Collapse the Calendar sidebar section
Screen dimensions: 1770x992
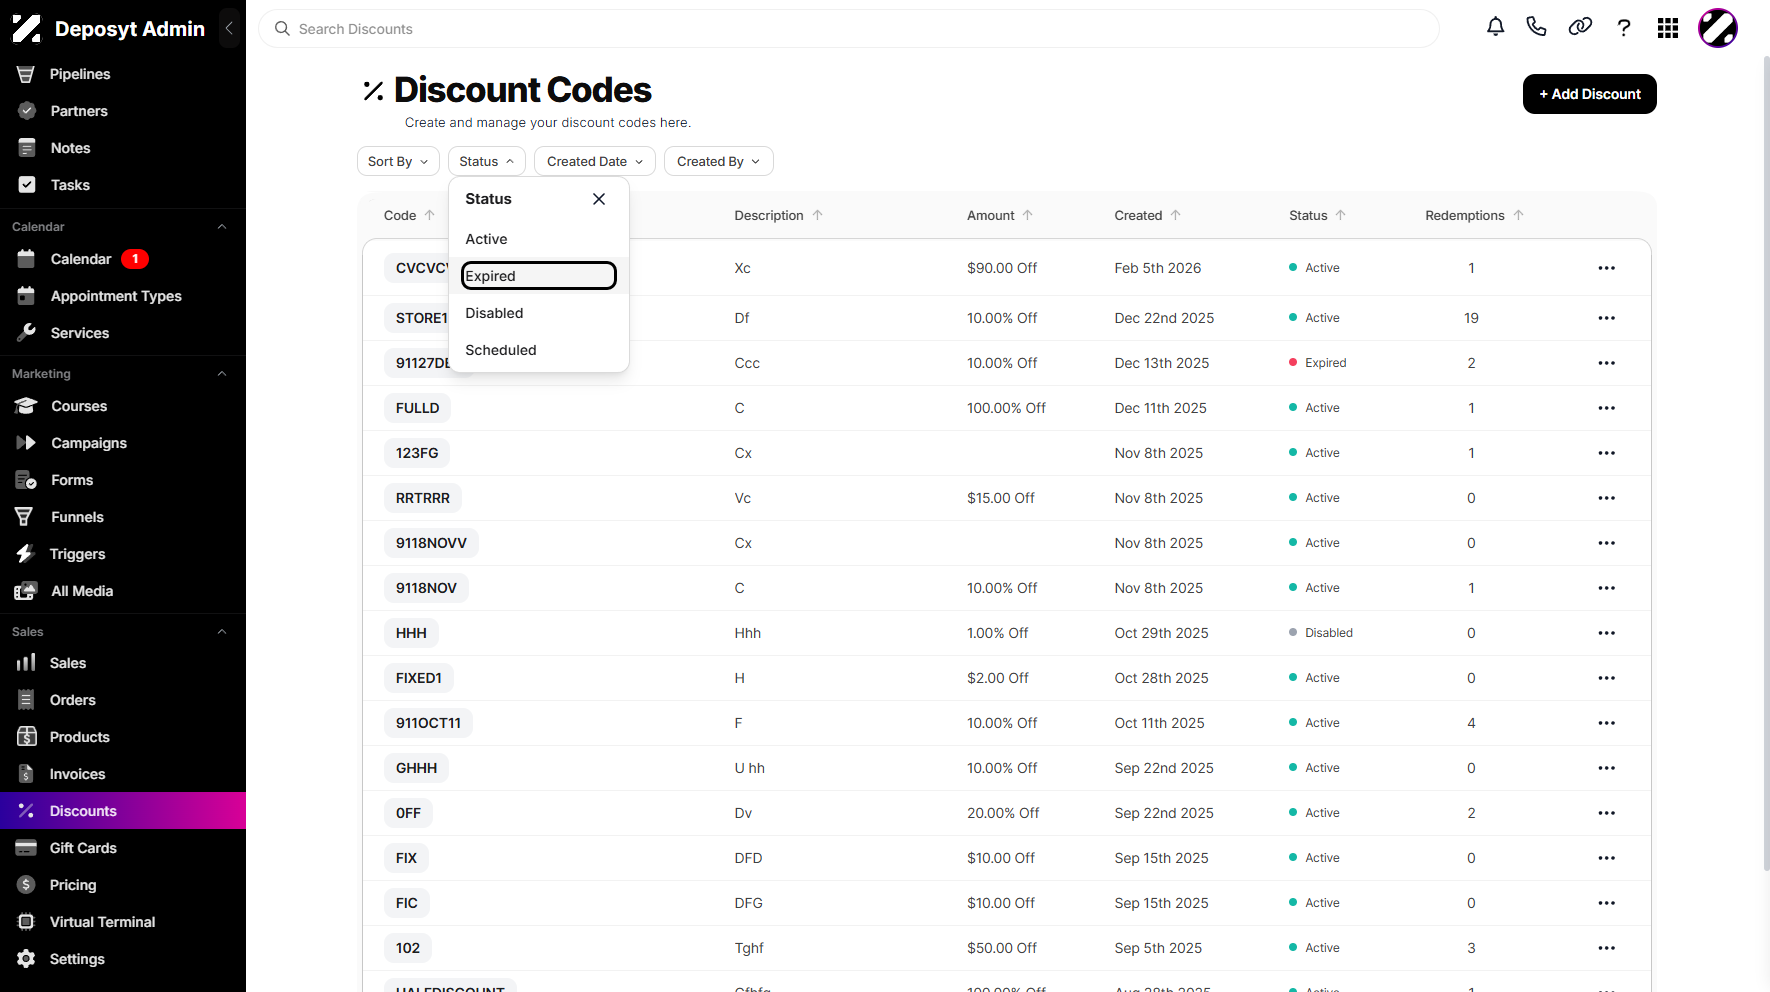coord(222,227)
